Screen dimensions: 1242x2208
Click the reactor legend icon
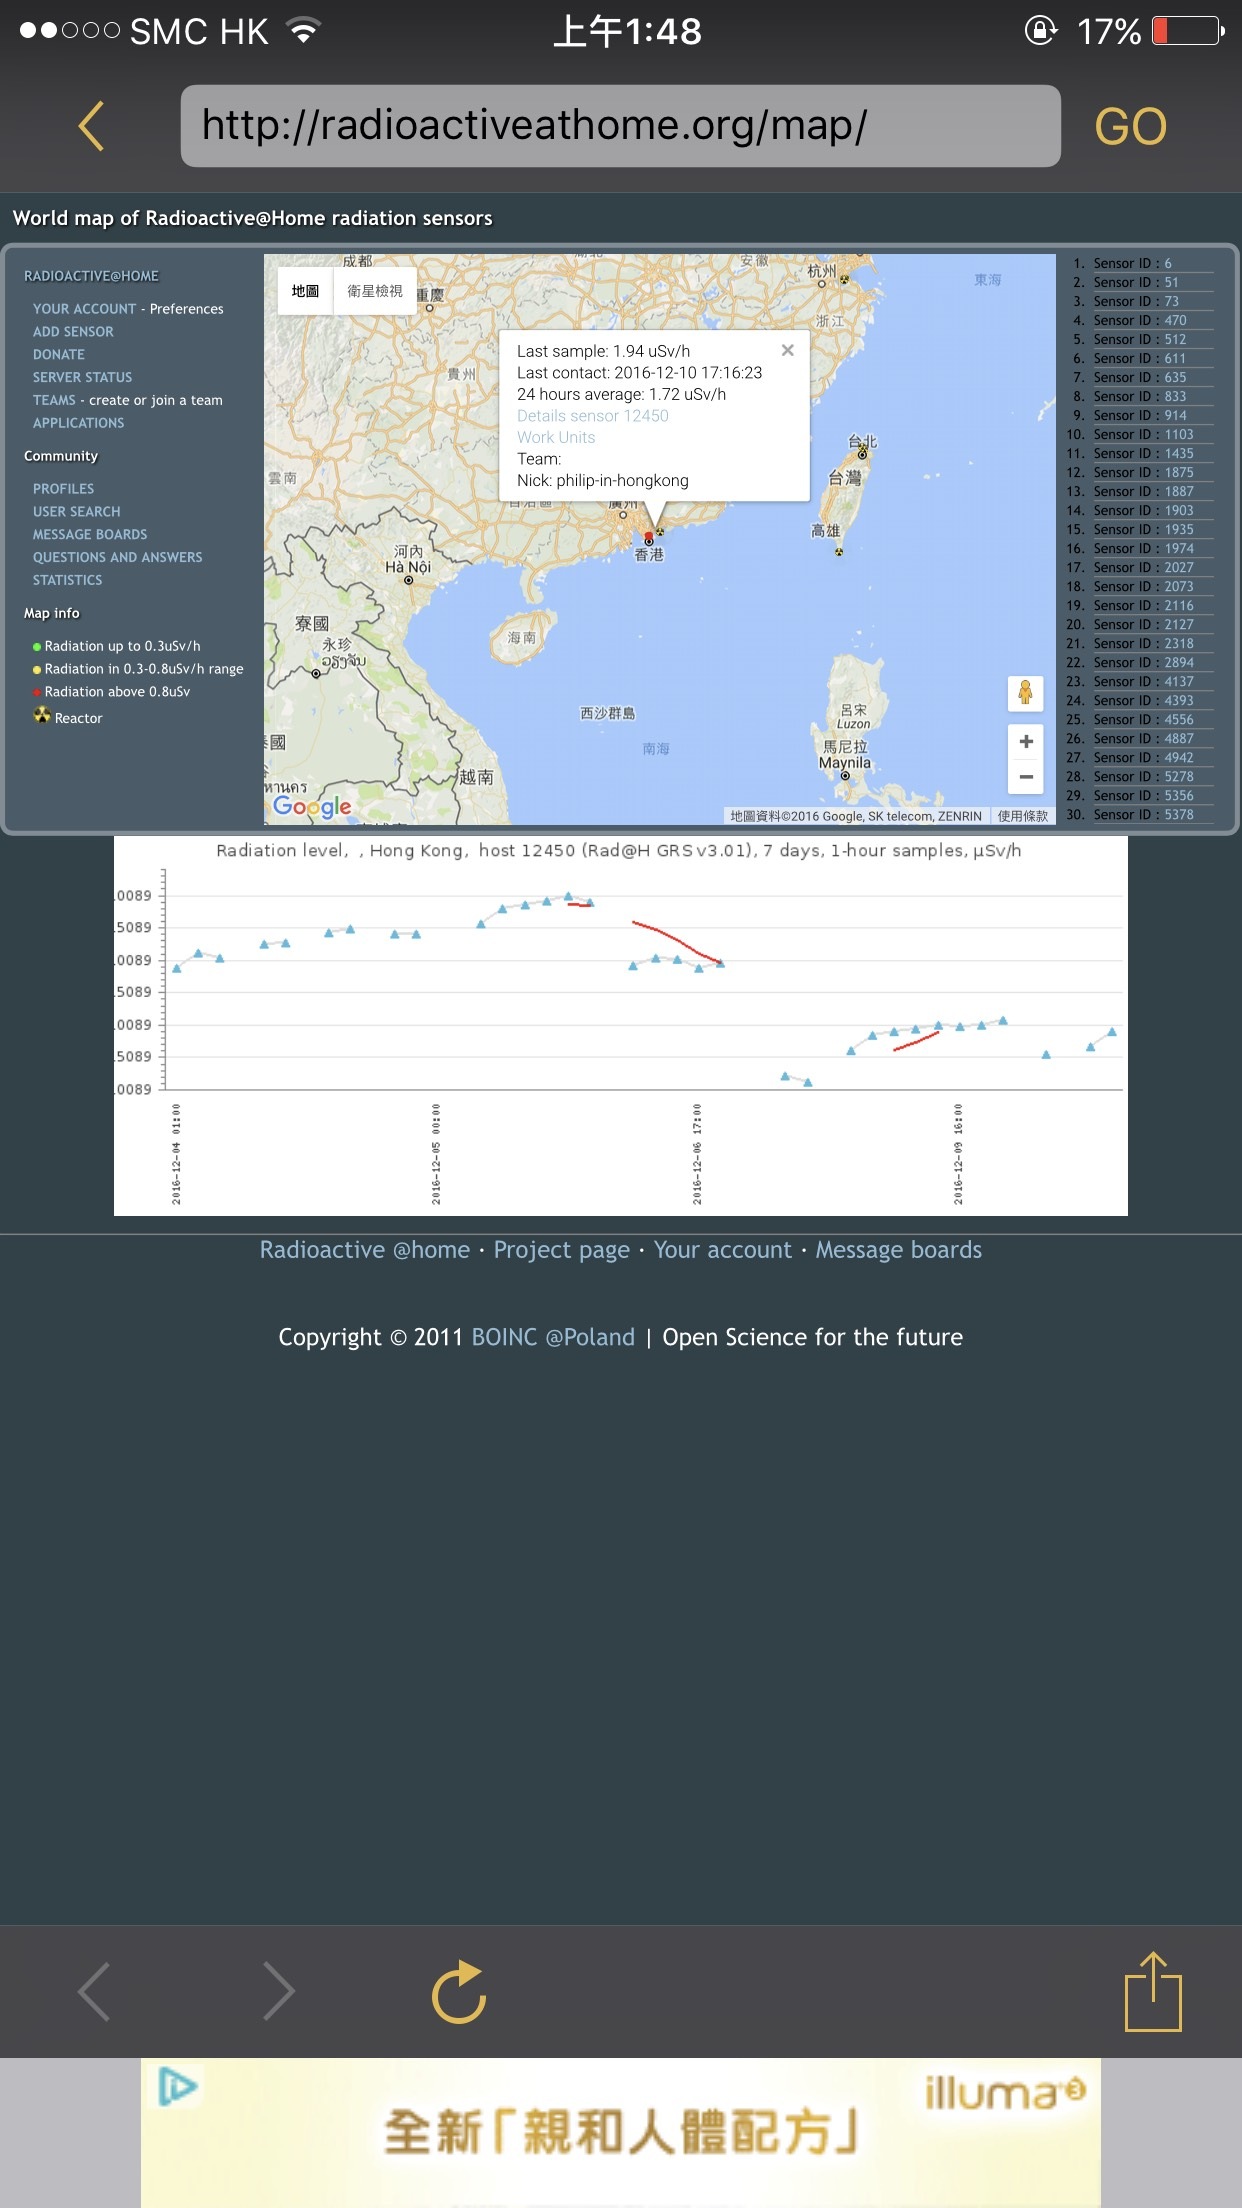[x=41, y=715]
